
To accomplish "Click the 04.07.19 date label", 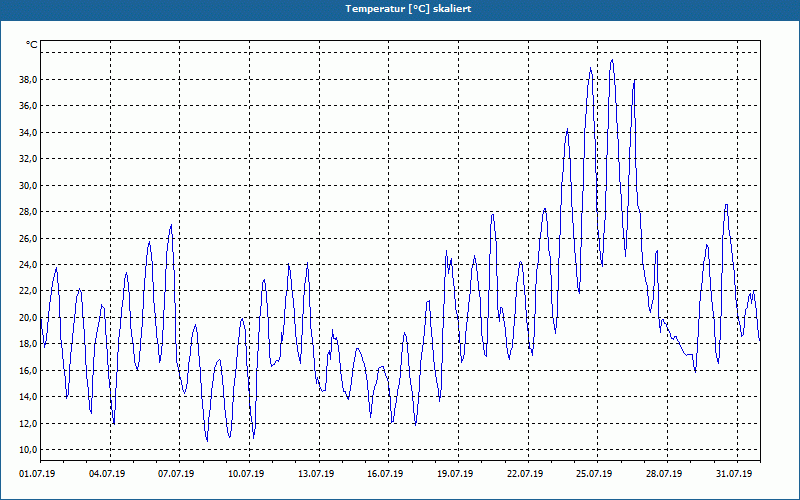I will (x=107, y=474).
